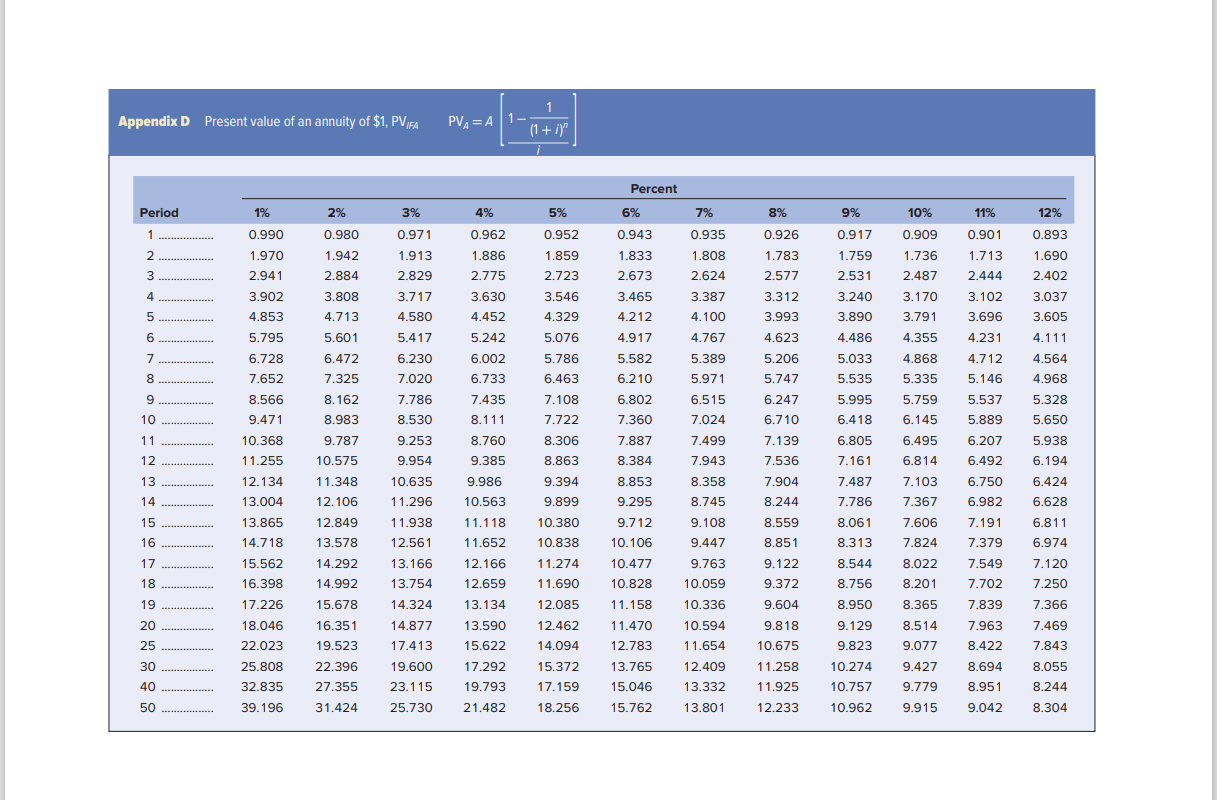Viewport: 1217px width, 800px height.
Task: Click value 4.329 in period 5 row
Action: click(x=561, y=317)
